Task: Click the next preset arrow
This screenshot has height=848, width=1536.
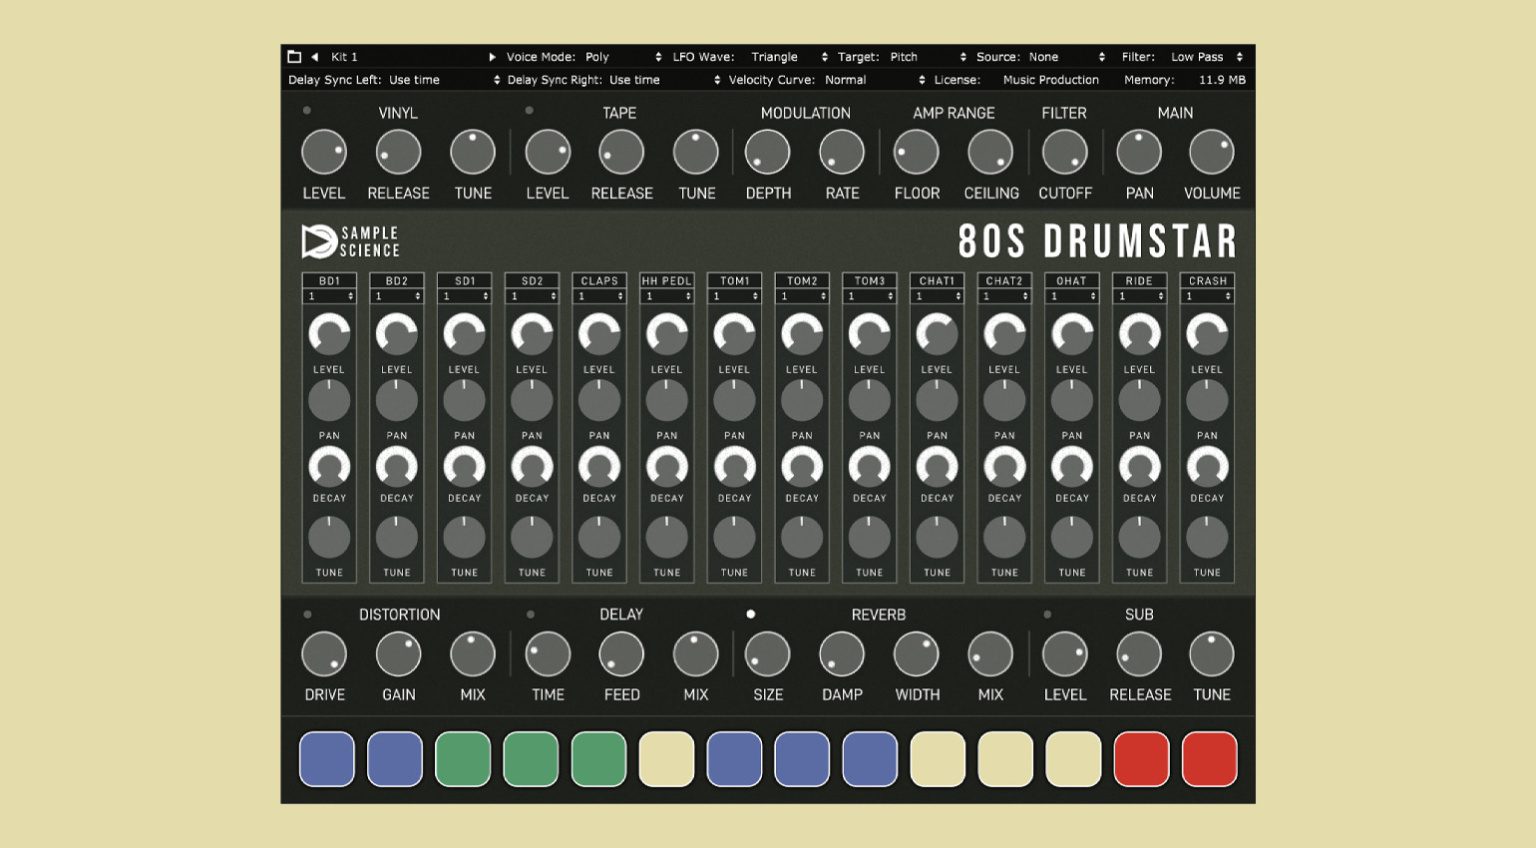Action: click(492, 56)
